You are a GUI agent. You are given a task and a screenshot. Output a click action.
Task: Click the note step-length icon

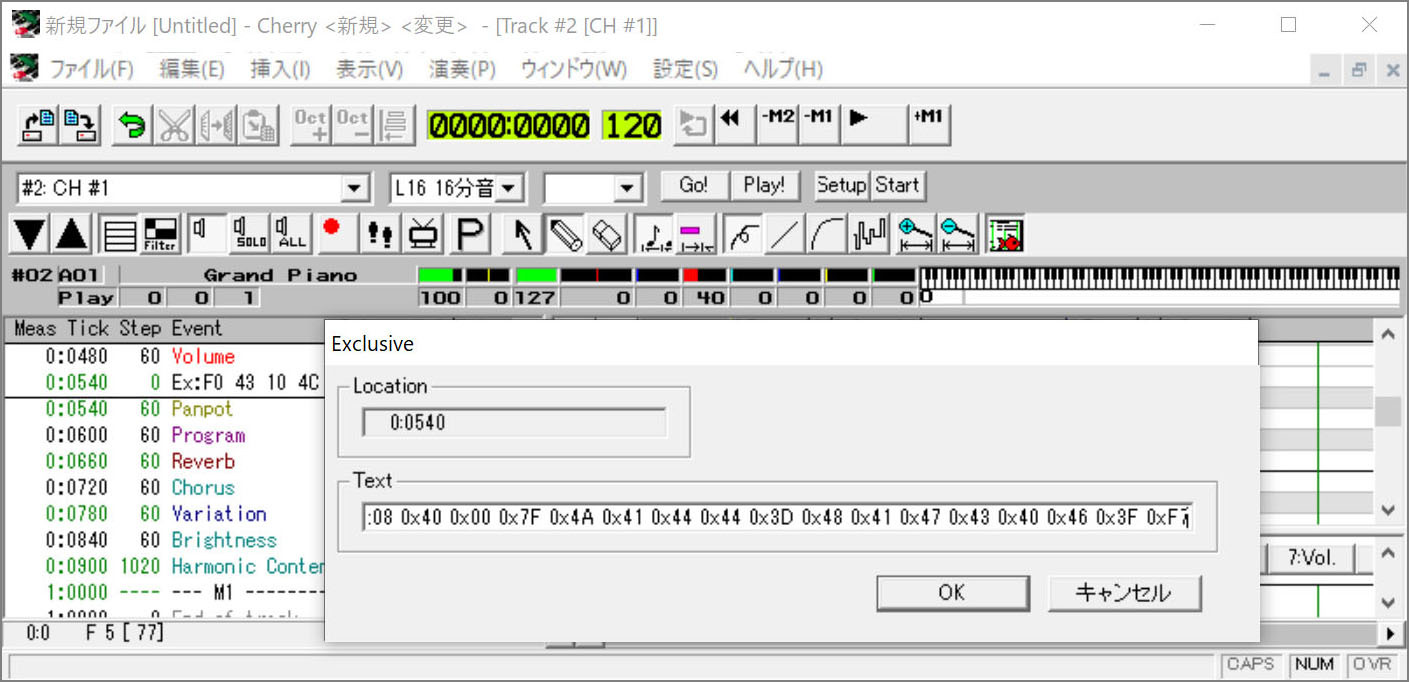(x=655, y=234)
